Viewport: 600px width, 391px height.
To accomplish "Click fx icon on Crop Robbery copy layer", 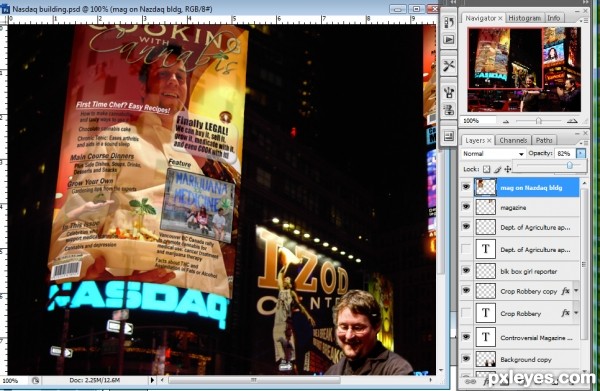I will 565,291.
